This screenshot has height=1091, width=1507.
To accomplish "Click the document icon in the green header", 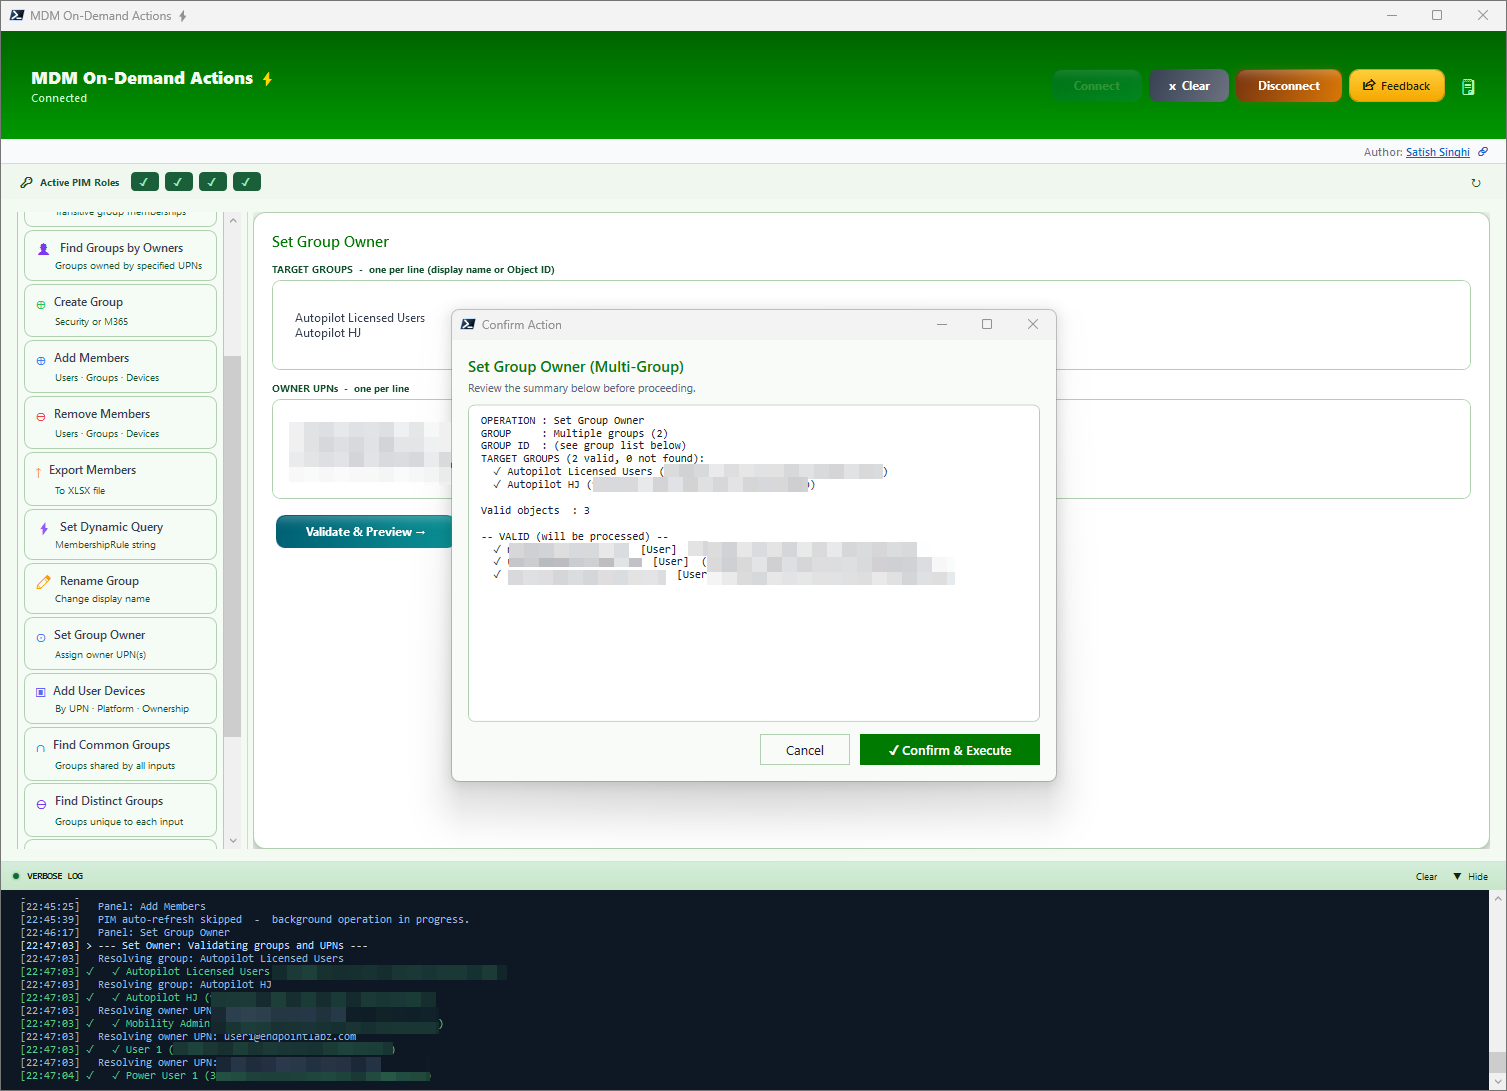I will [1468, 86].
